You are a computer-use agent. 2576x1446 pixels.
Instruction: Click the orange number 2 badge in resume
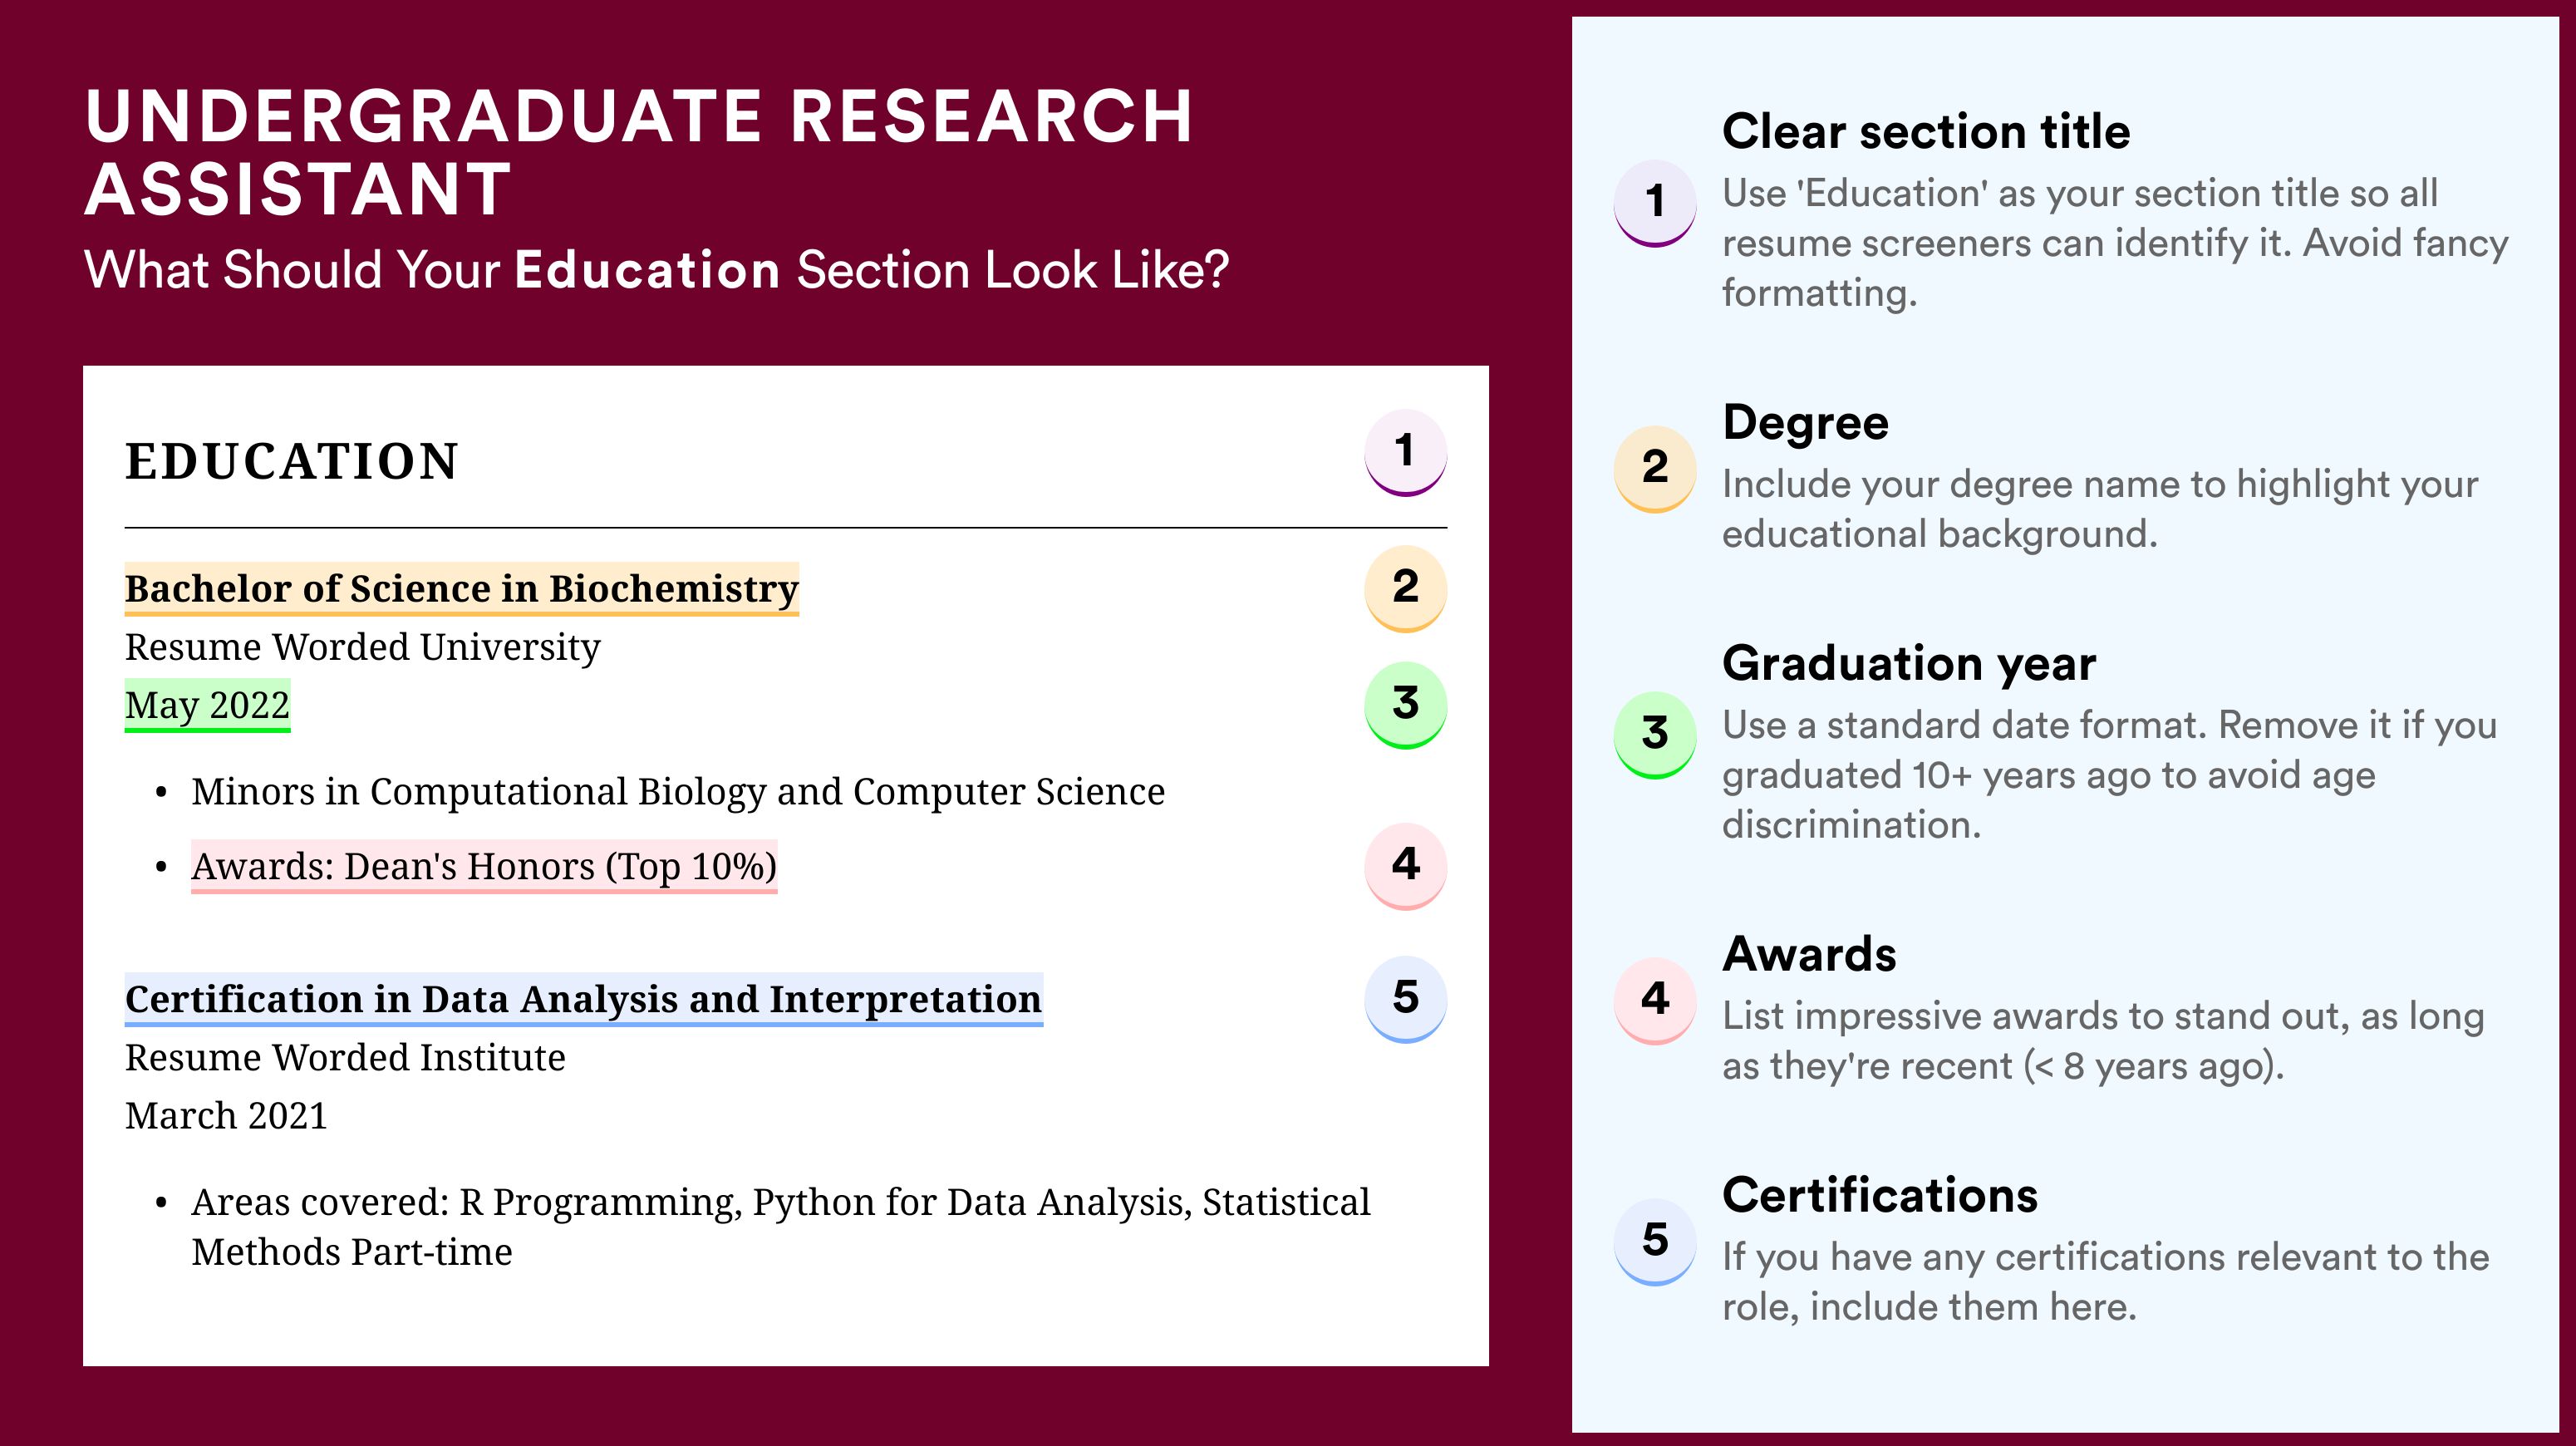(1405, 588)
